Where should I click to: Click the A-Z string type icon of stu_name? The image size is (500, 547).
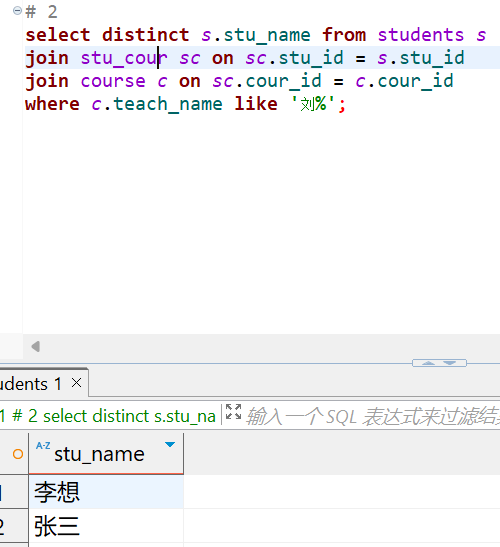click(43, 445)
